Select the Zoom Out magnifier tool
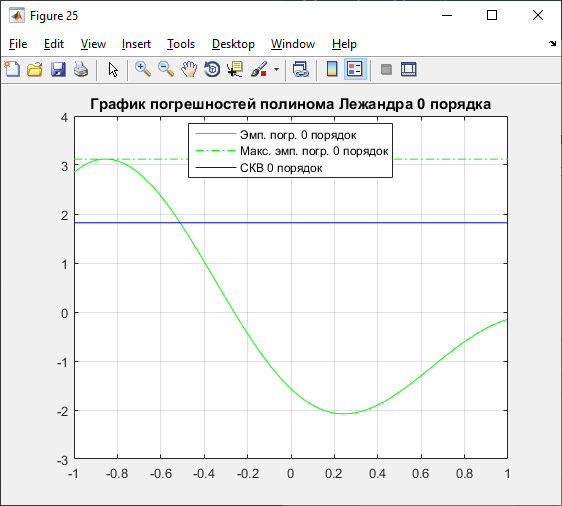The image size is (562, 506). [166, 69]
